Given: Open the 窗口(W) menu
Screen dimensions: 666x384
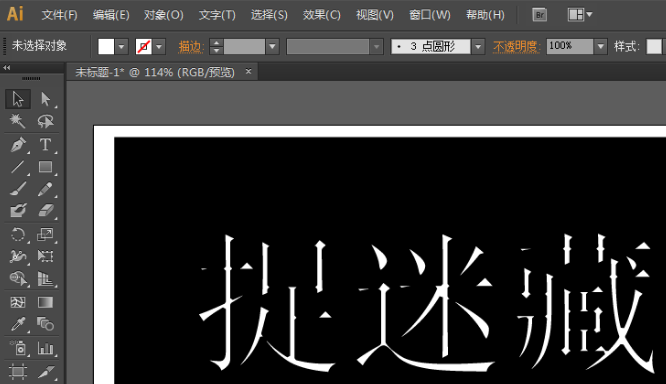Looking at the screenshot, I should [429, 15].
